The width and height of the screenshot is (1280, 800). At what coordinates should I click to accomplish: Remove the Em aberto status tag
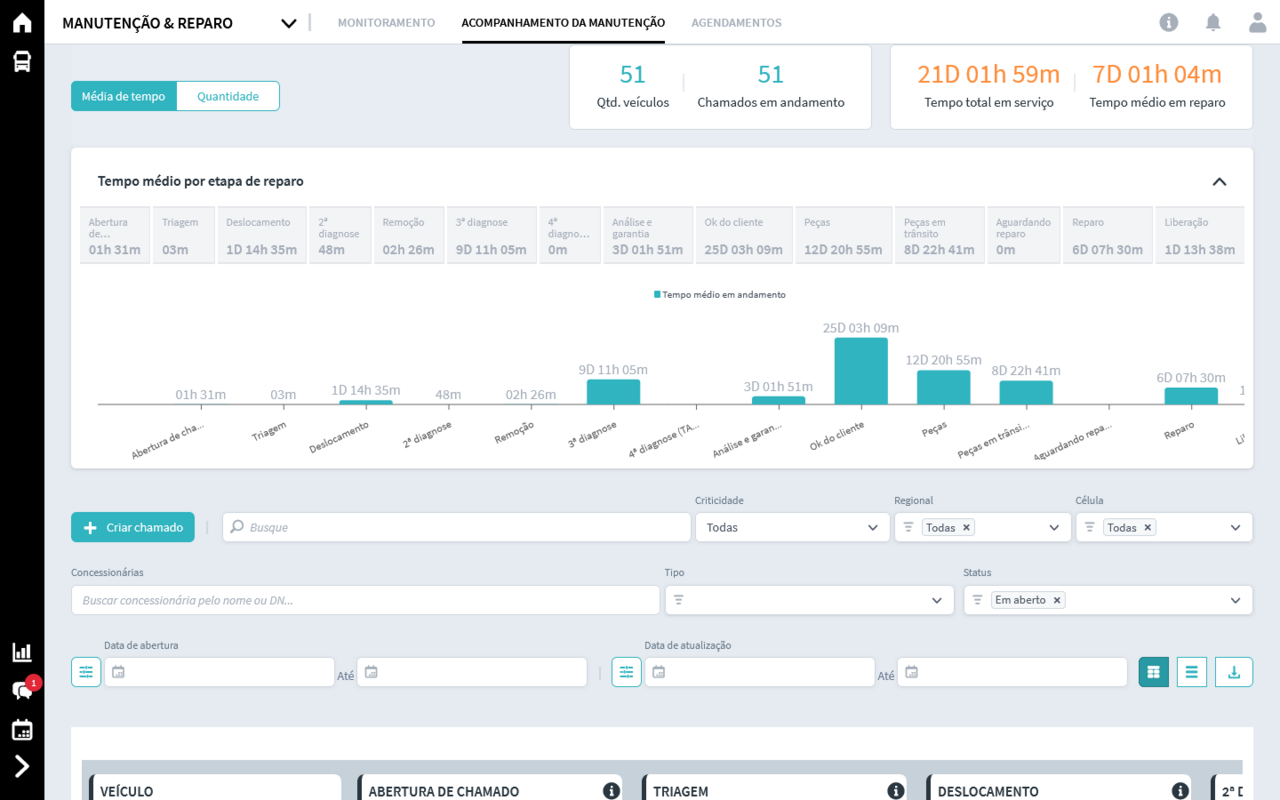pyautogui.click(x=1057, y=600)
